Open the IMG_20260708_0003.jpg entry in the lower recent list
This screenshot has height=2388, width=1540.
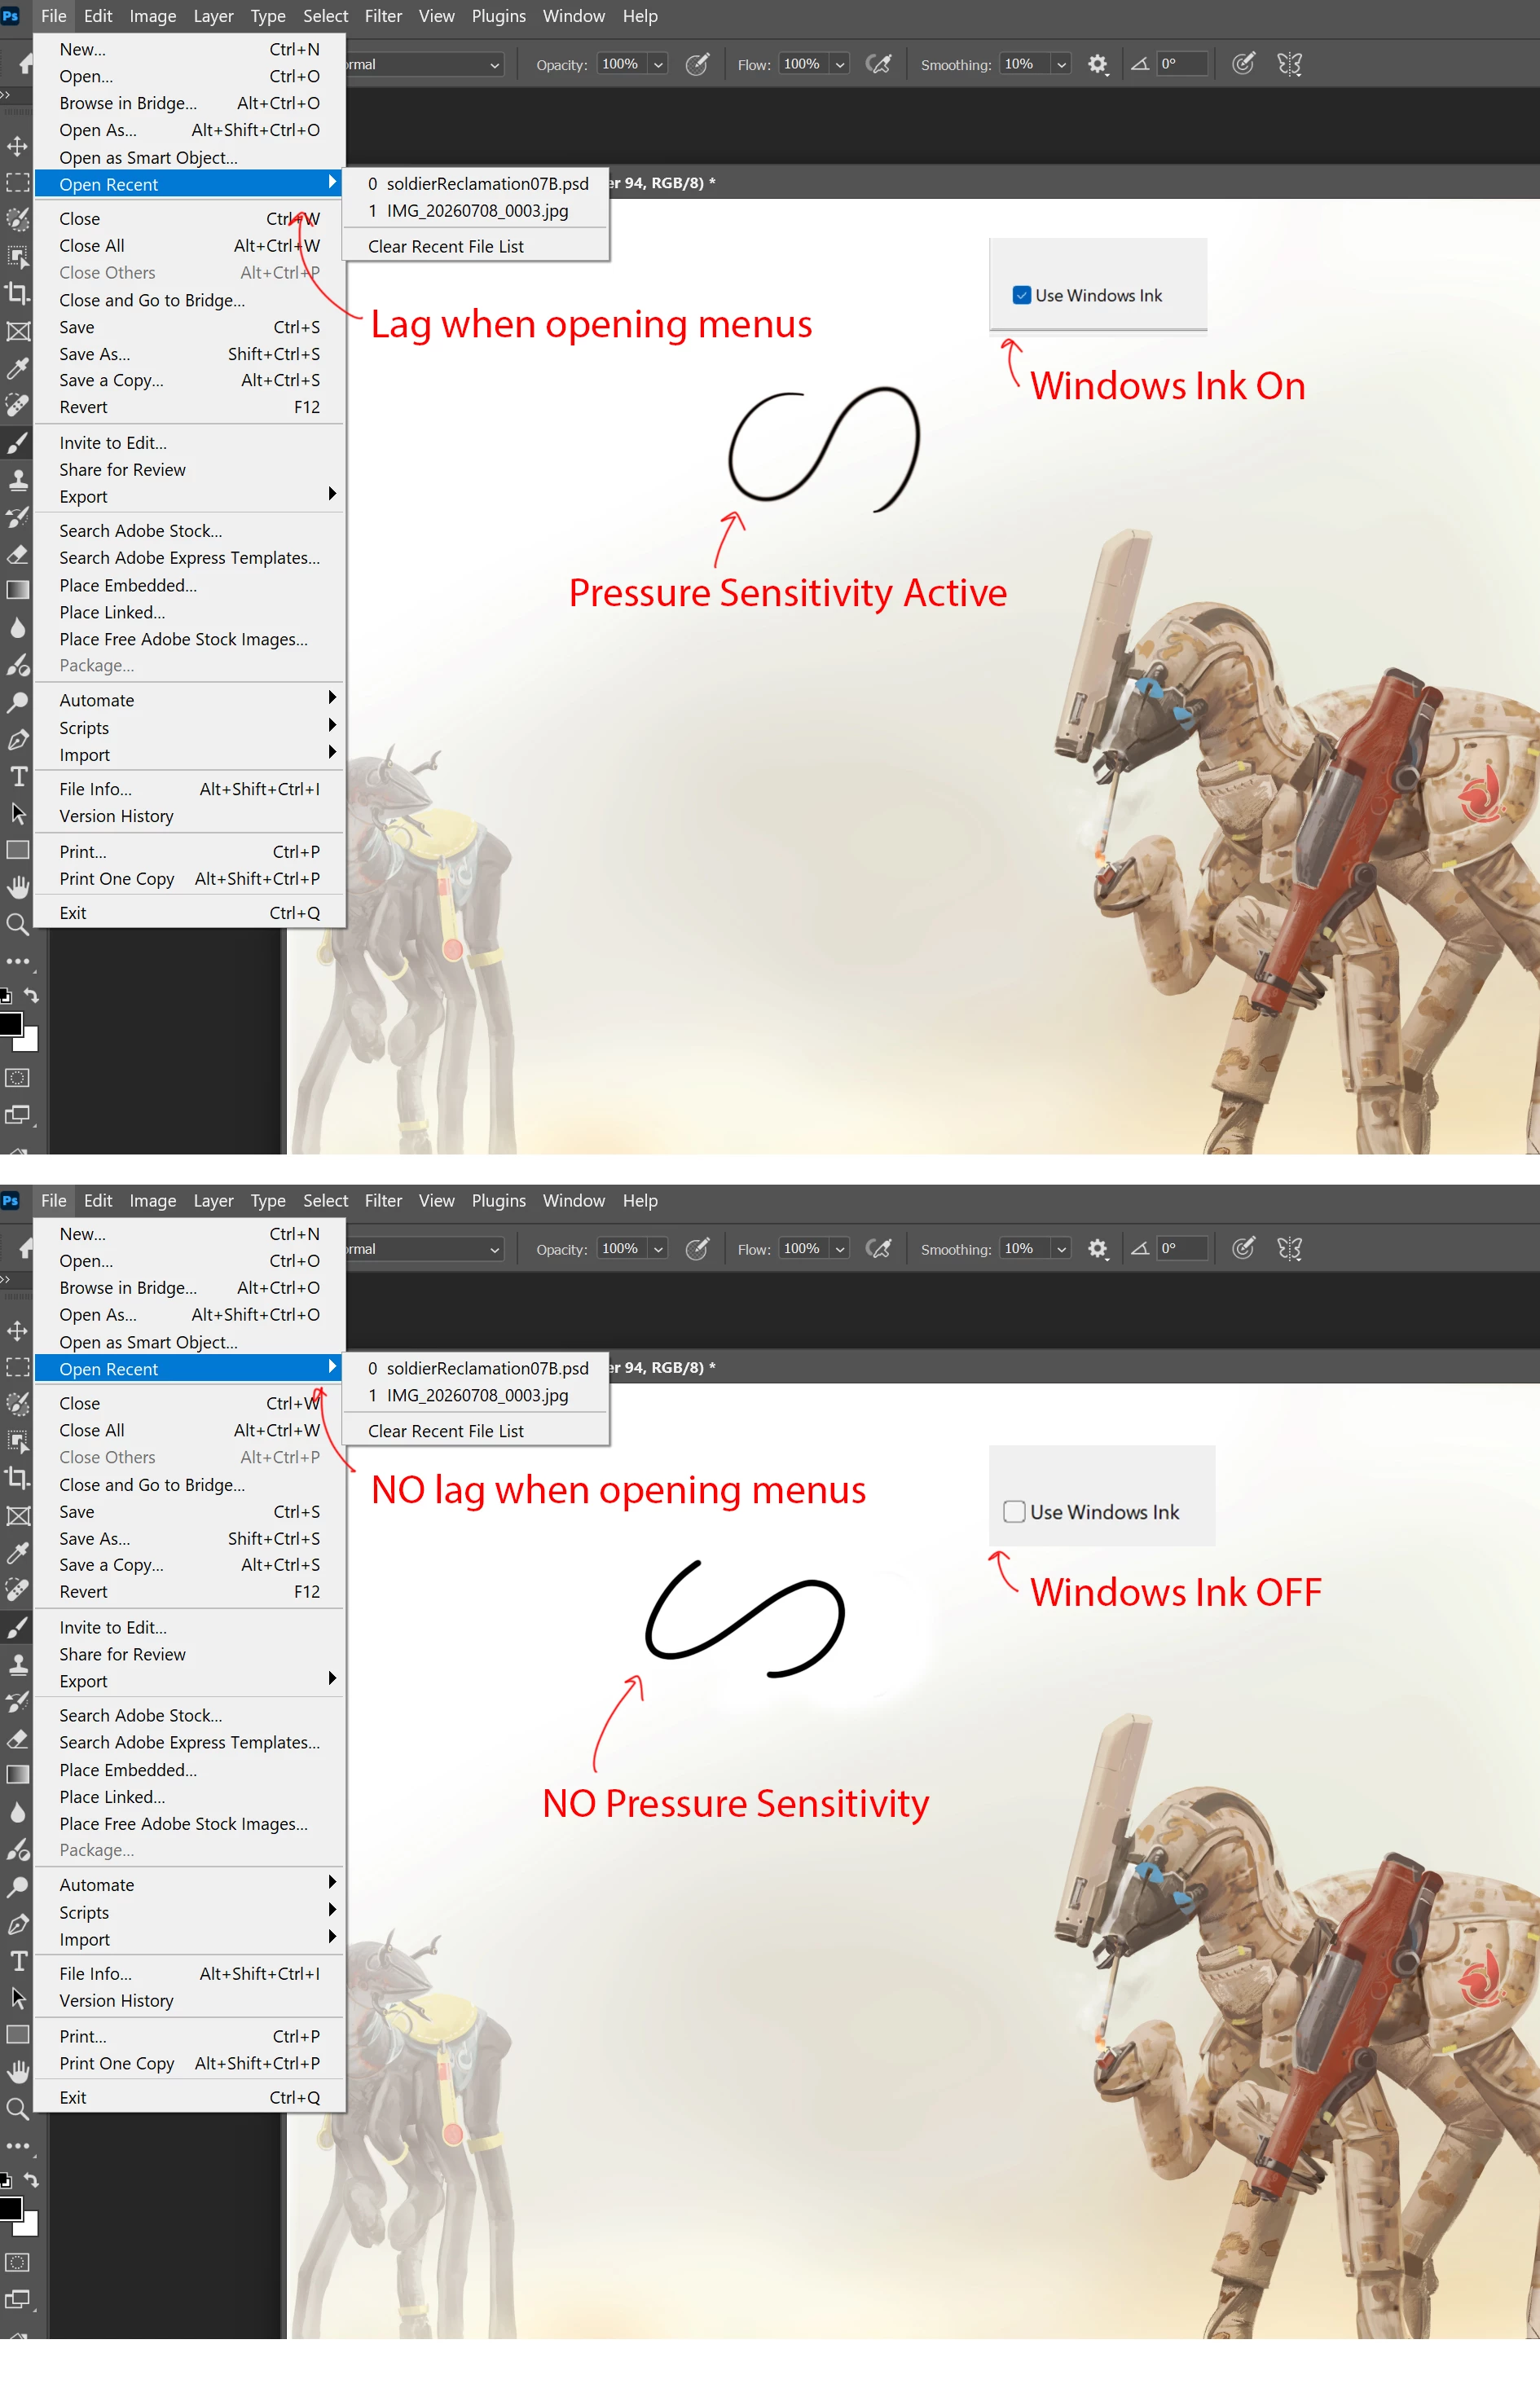(x=476, y=1395)
